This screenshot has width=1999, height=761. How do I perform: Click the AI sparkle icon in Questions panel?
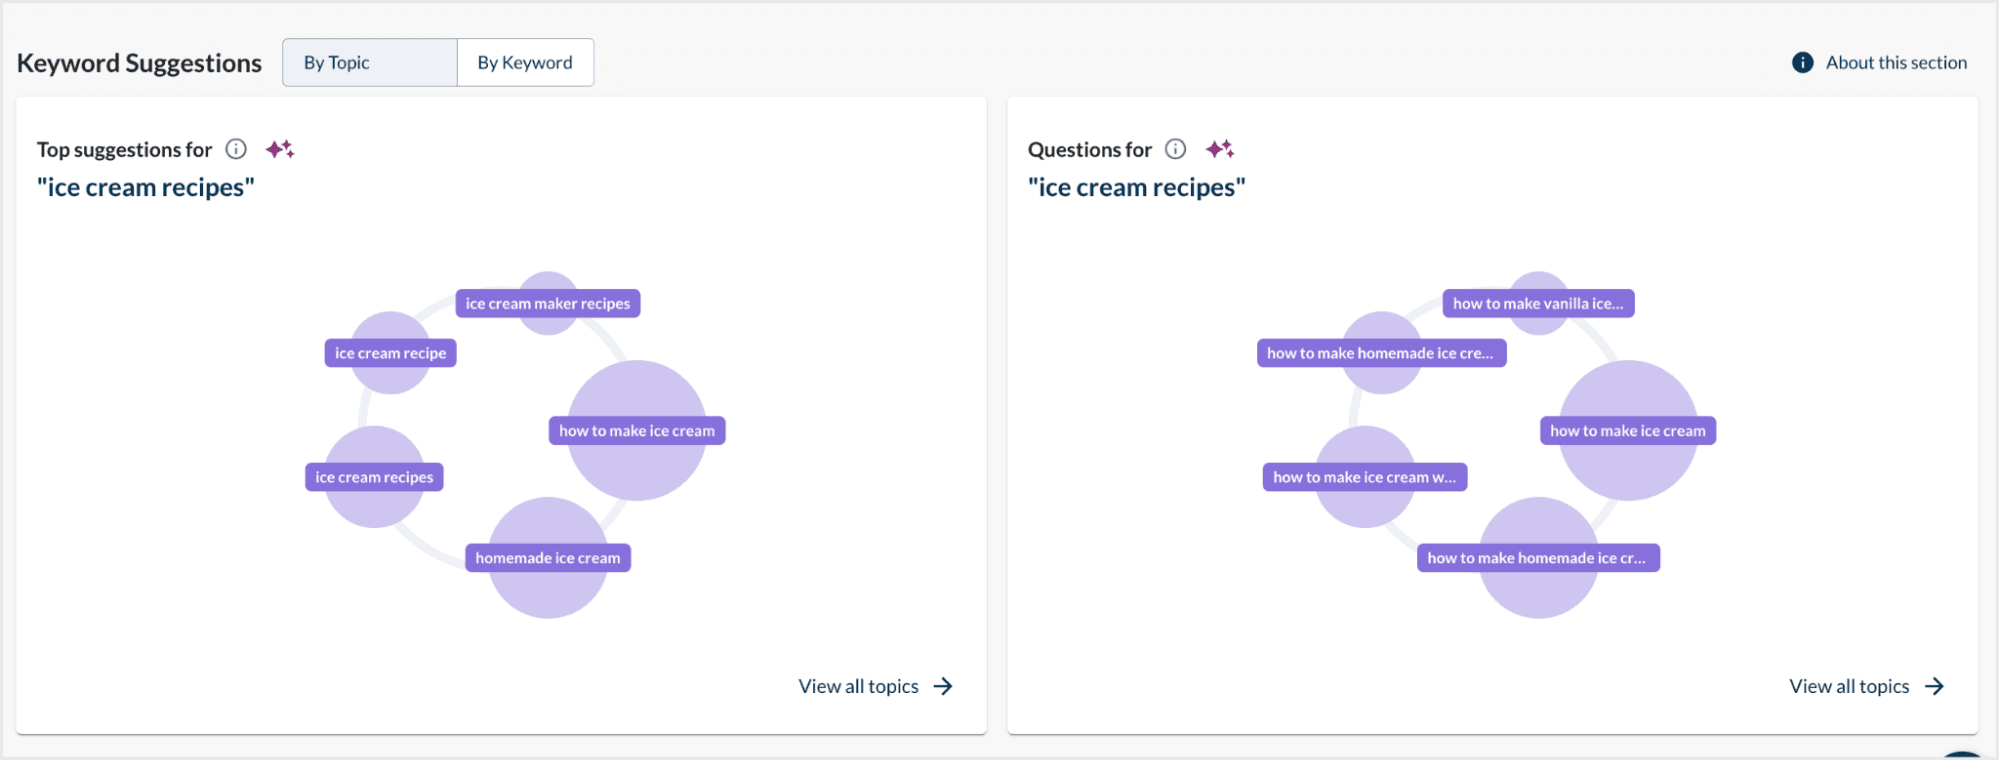pos(1222,148)
